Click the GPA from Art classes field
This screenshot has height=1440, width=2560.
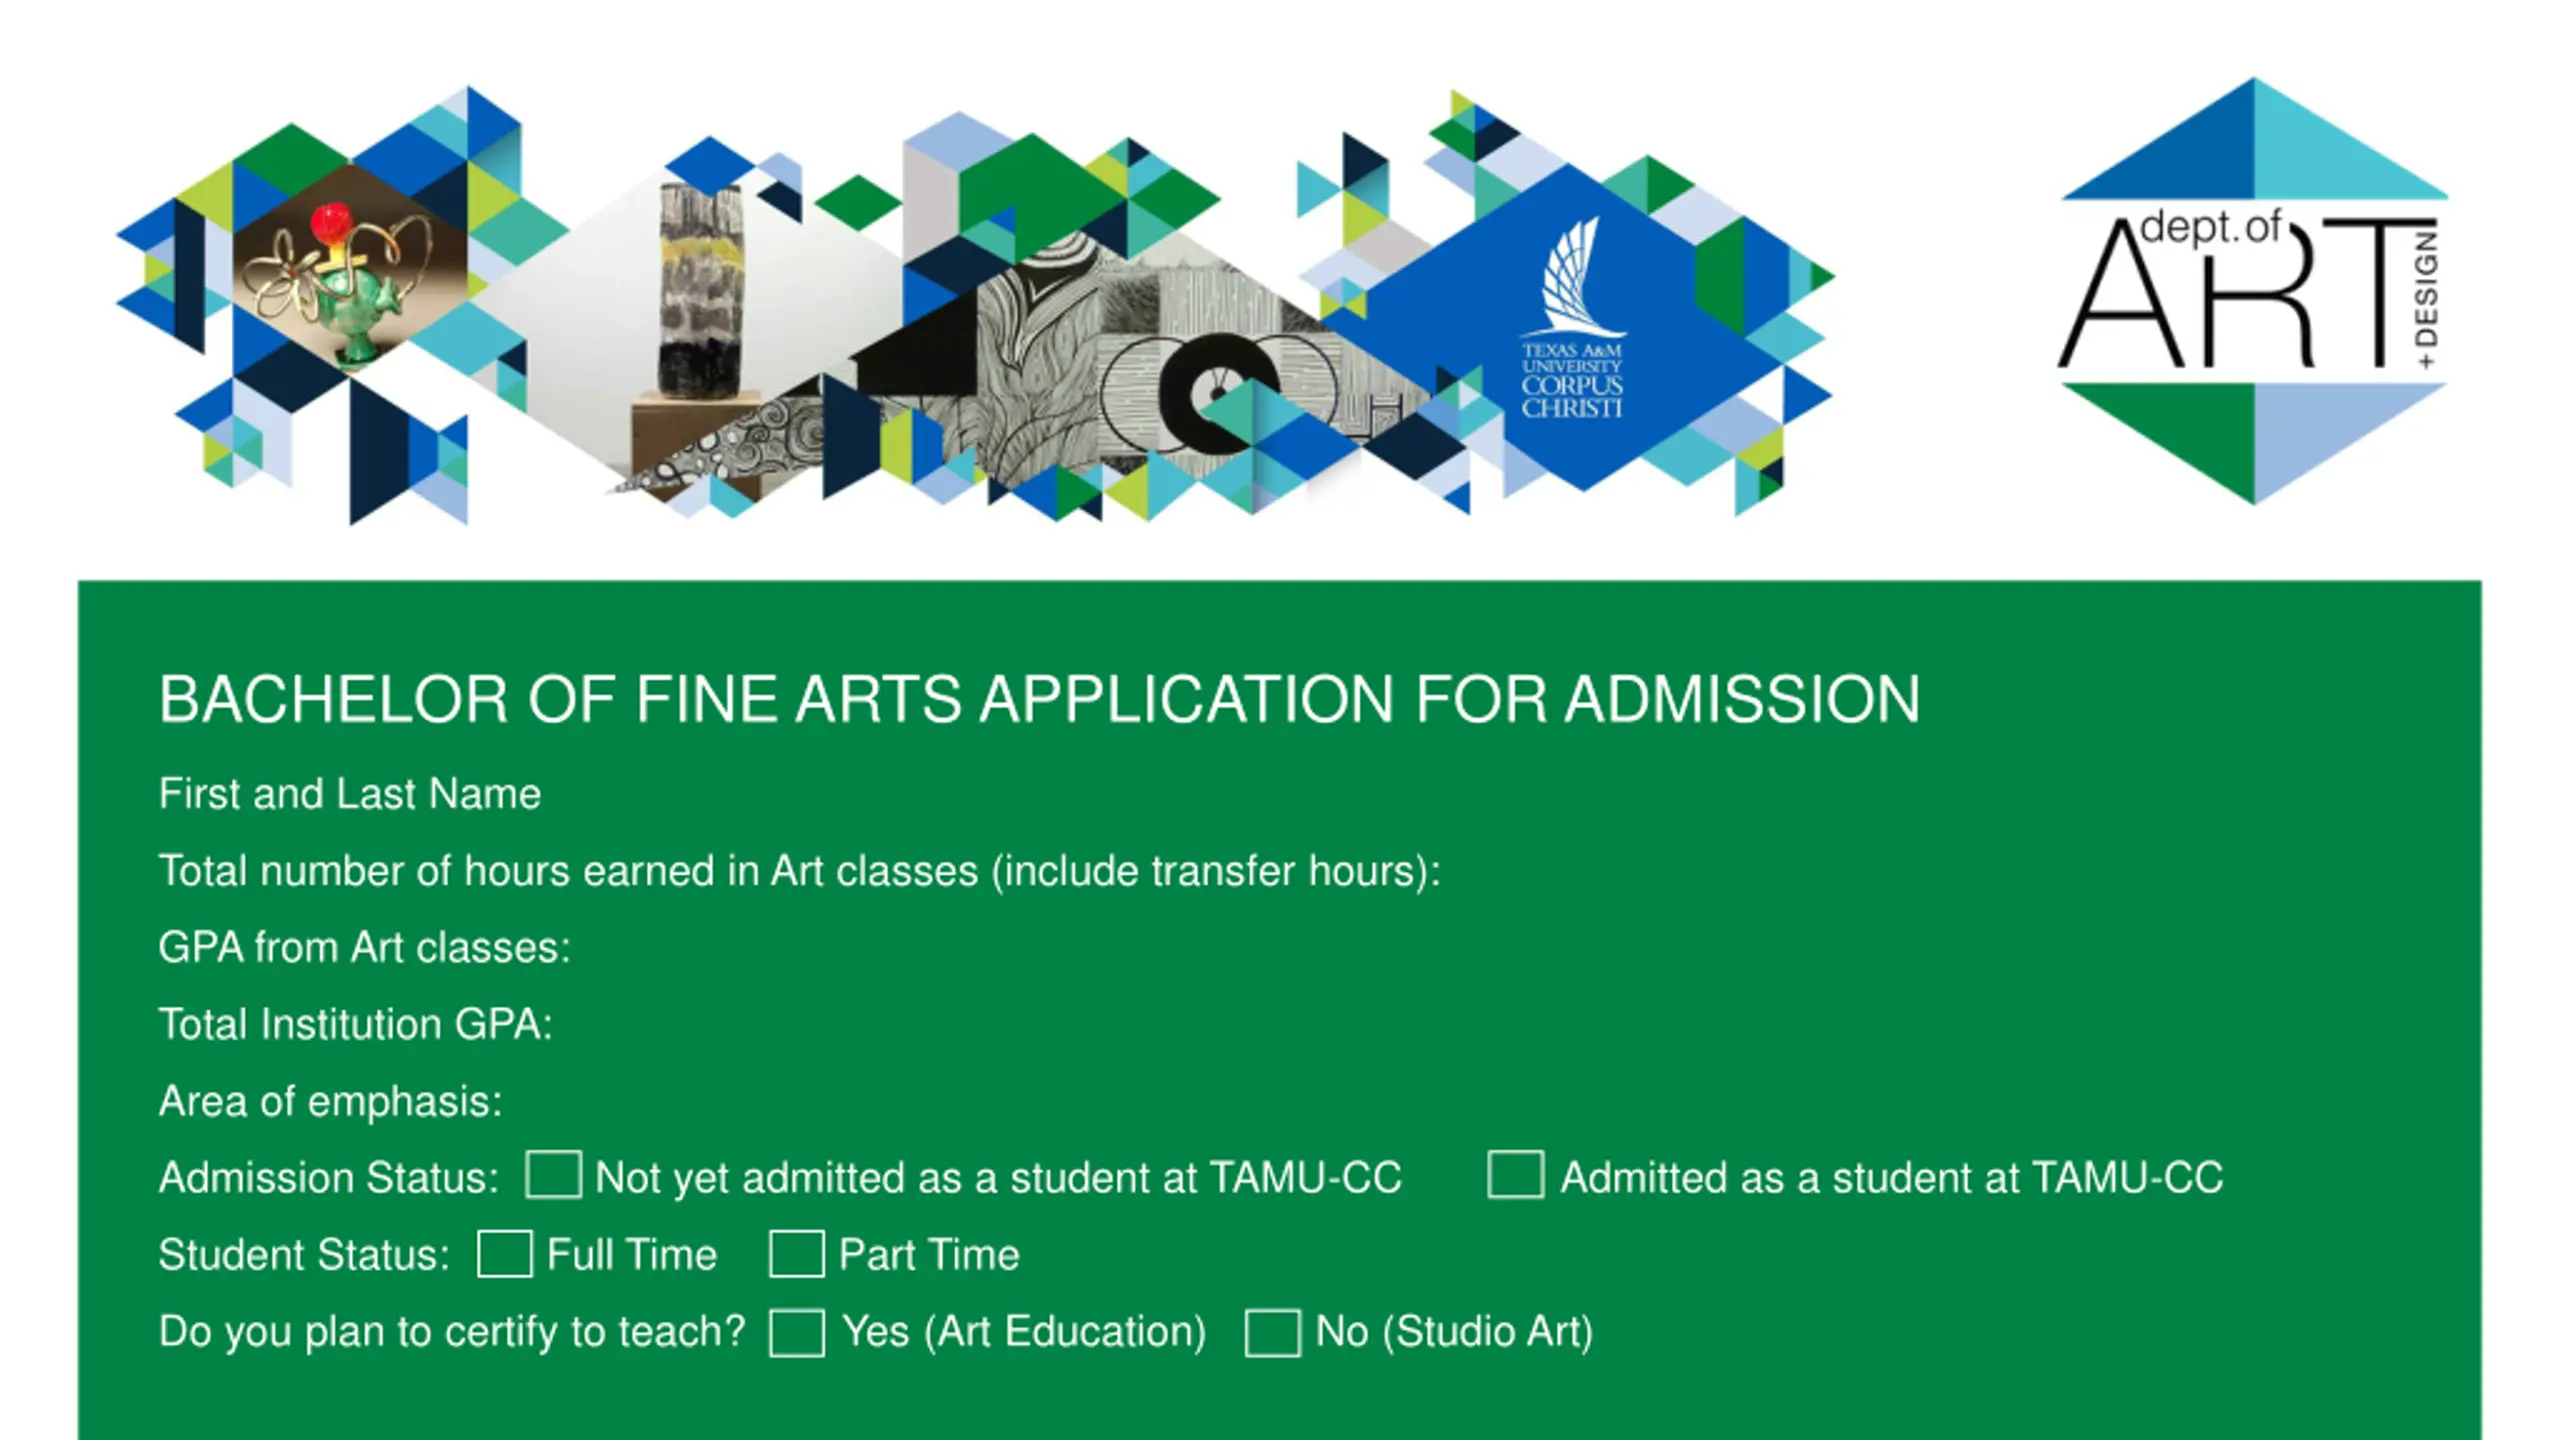point(1490,948)
